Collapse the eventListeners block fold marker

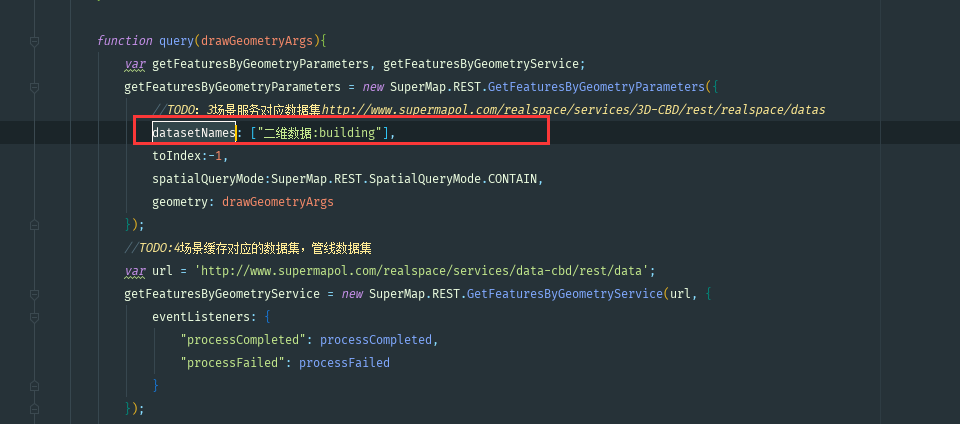(34, 317)
